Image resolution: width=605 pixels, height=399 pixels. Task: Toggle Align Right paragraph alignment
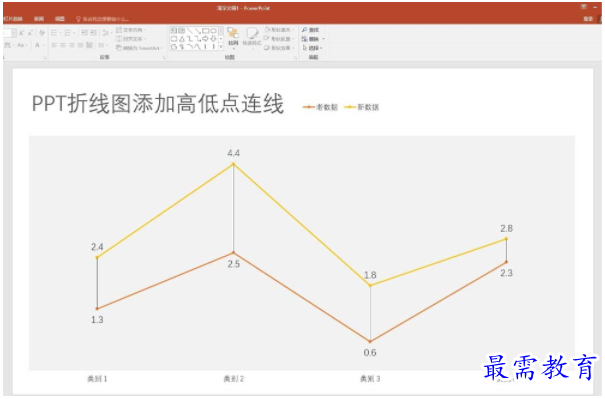pos(72,45)
